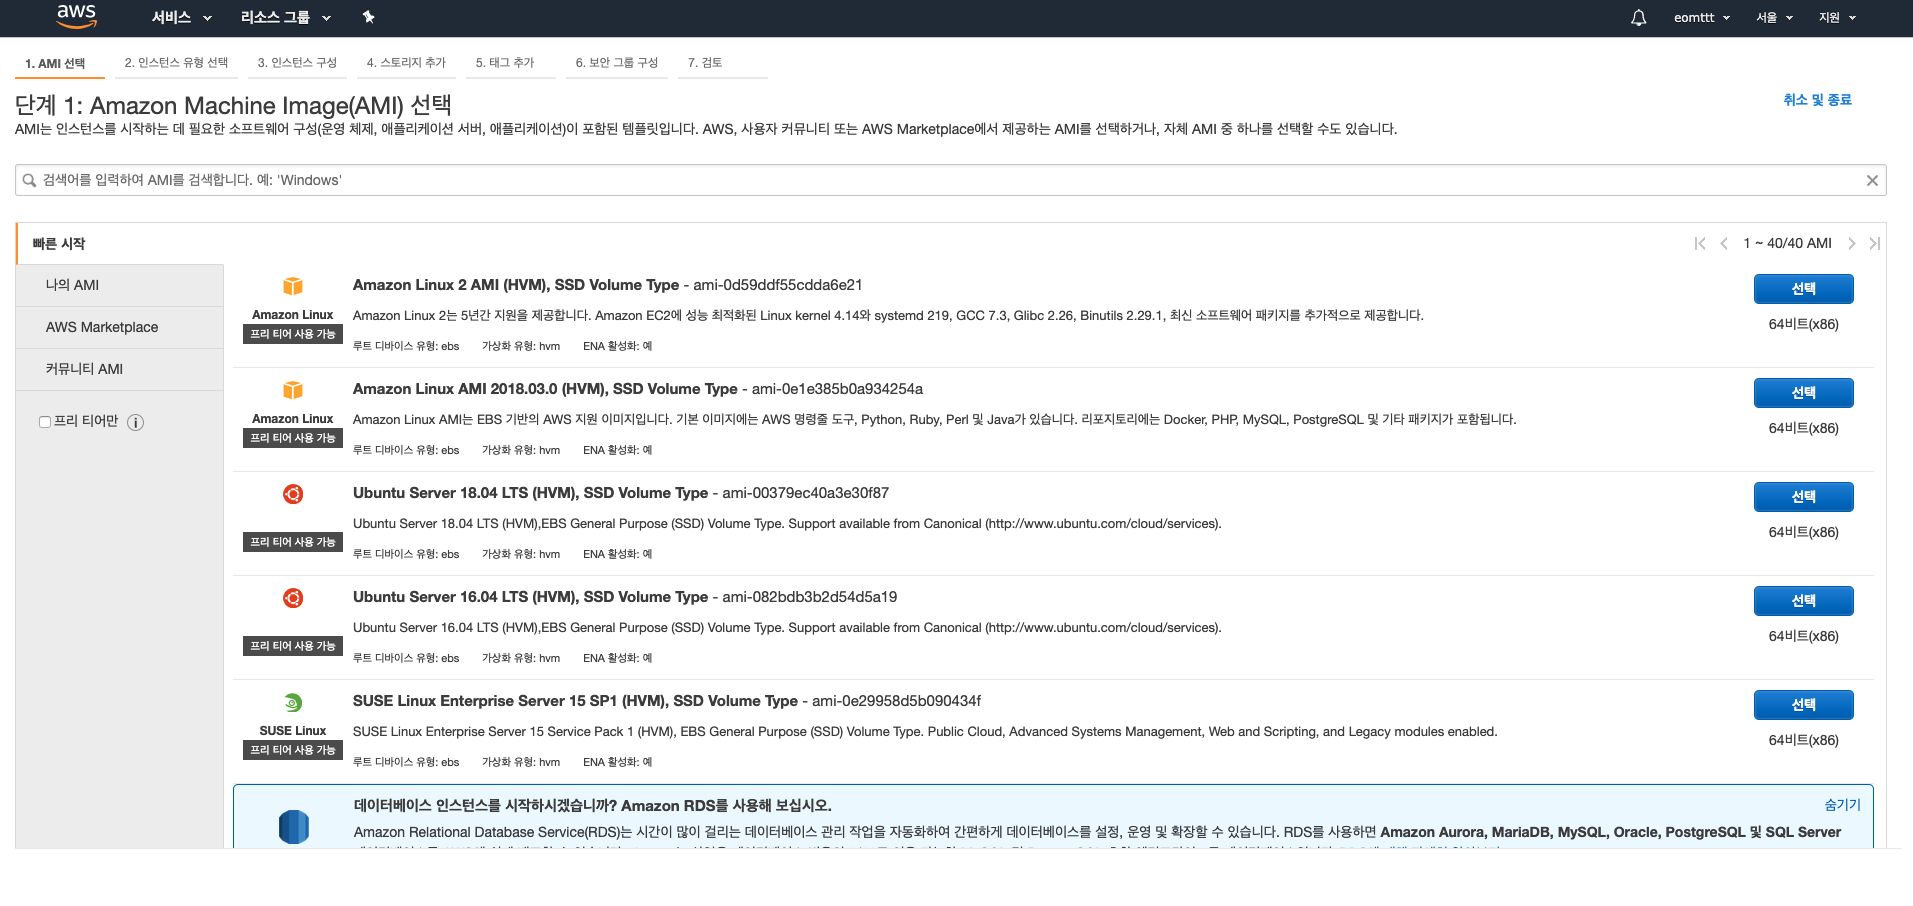Select Ubuntu Server 18.04 LTS with 선택 button

point(1803,497)
